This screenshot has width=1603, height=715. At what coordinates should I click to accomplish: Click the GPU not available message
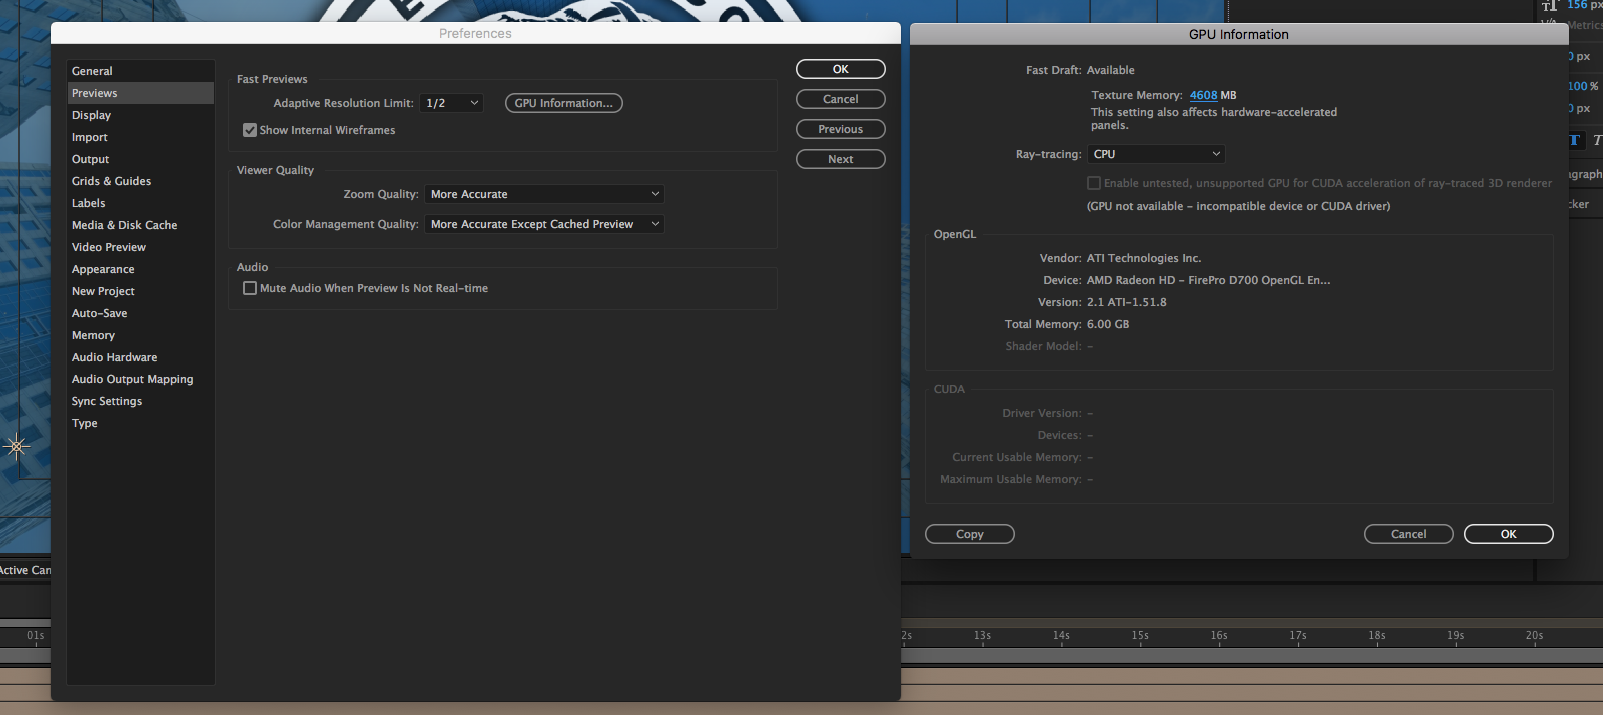click(x=1238, y=206)
